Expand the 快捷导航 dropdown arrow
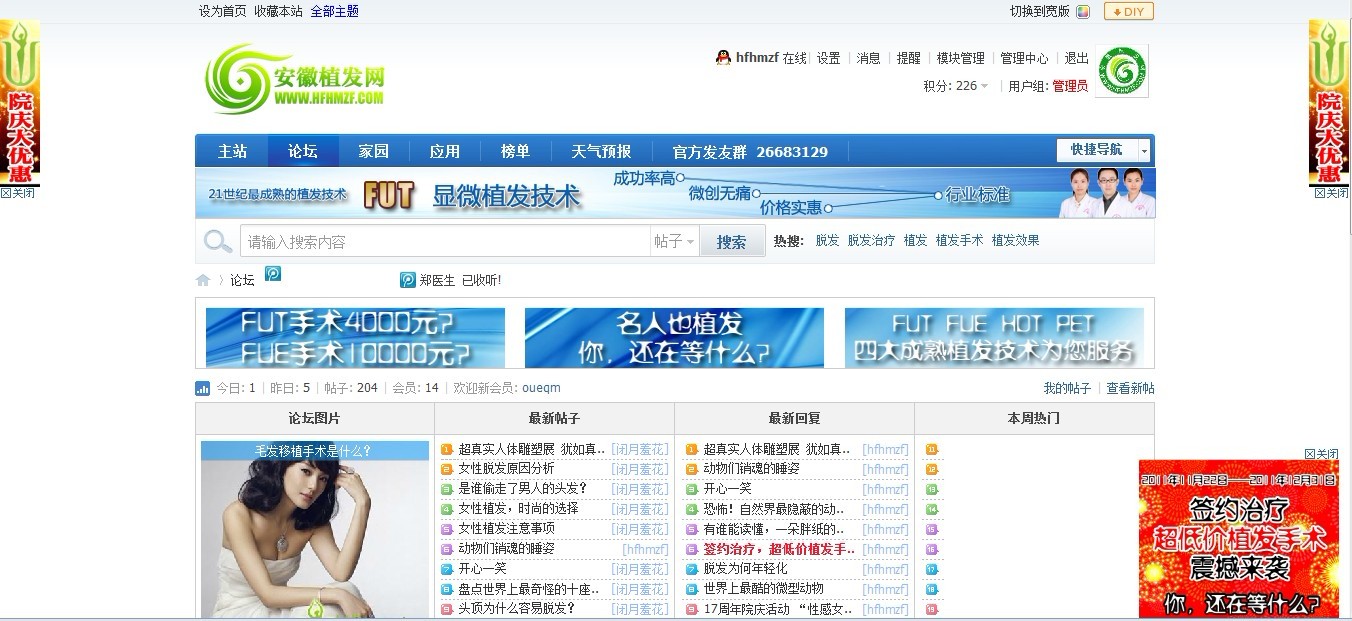The image size is (1352, 621). click(x=1145, y=150)
